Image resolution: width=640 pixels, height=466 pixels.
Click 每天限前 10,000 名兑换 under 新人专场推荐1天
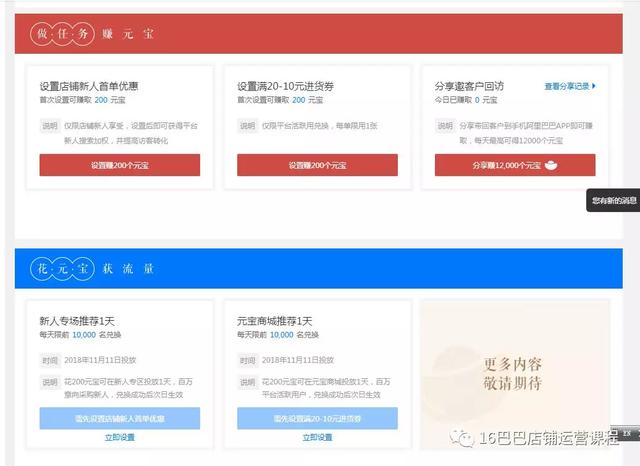click(x=80, y=335)
